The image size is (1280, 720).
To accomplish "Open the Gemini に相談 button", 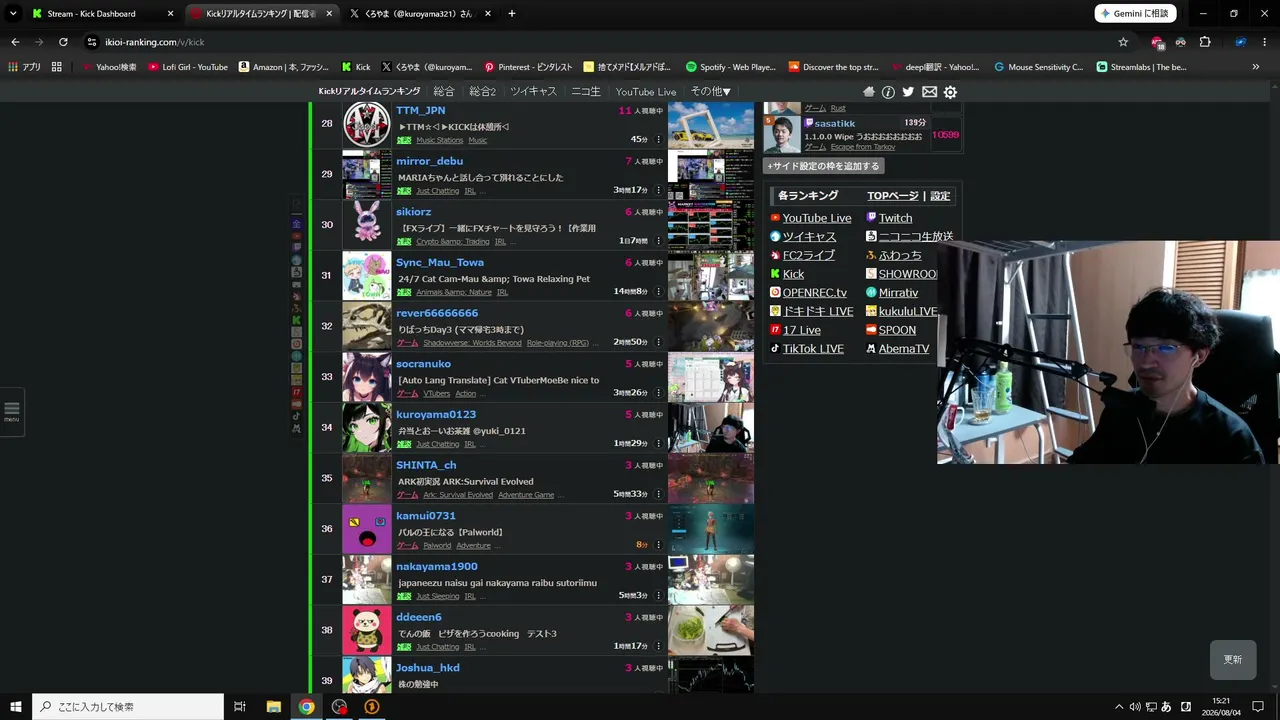I will [x=1135, y=14].
